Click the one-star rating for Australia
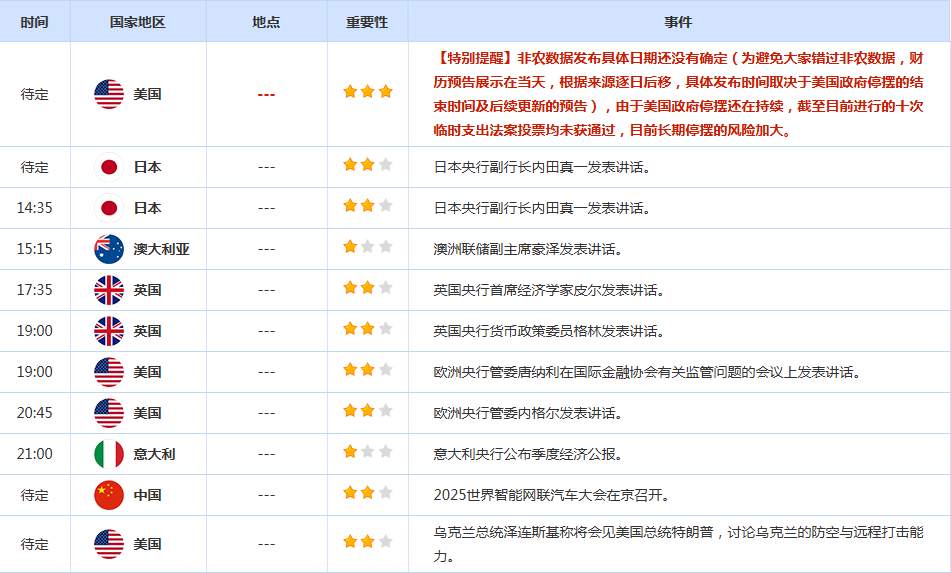The height and width of the screenshot is (573, 951). pyautogui.click(x=368, y=246)
